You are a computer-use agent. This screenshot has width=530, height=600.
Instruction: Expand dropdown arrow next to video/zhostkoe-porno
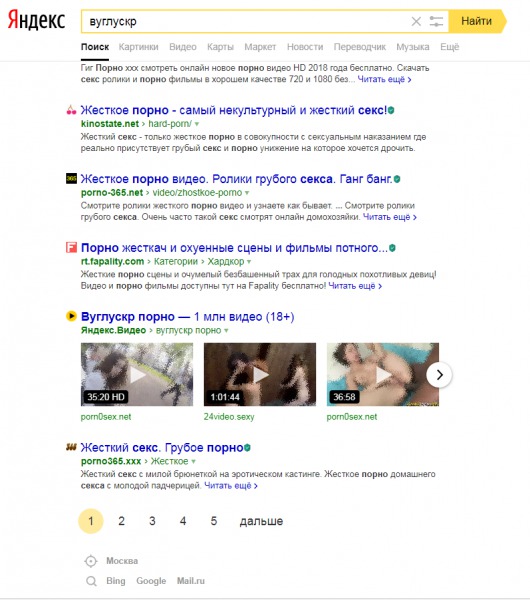click(x=247, y=193)
